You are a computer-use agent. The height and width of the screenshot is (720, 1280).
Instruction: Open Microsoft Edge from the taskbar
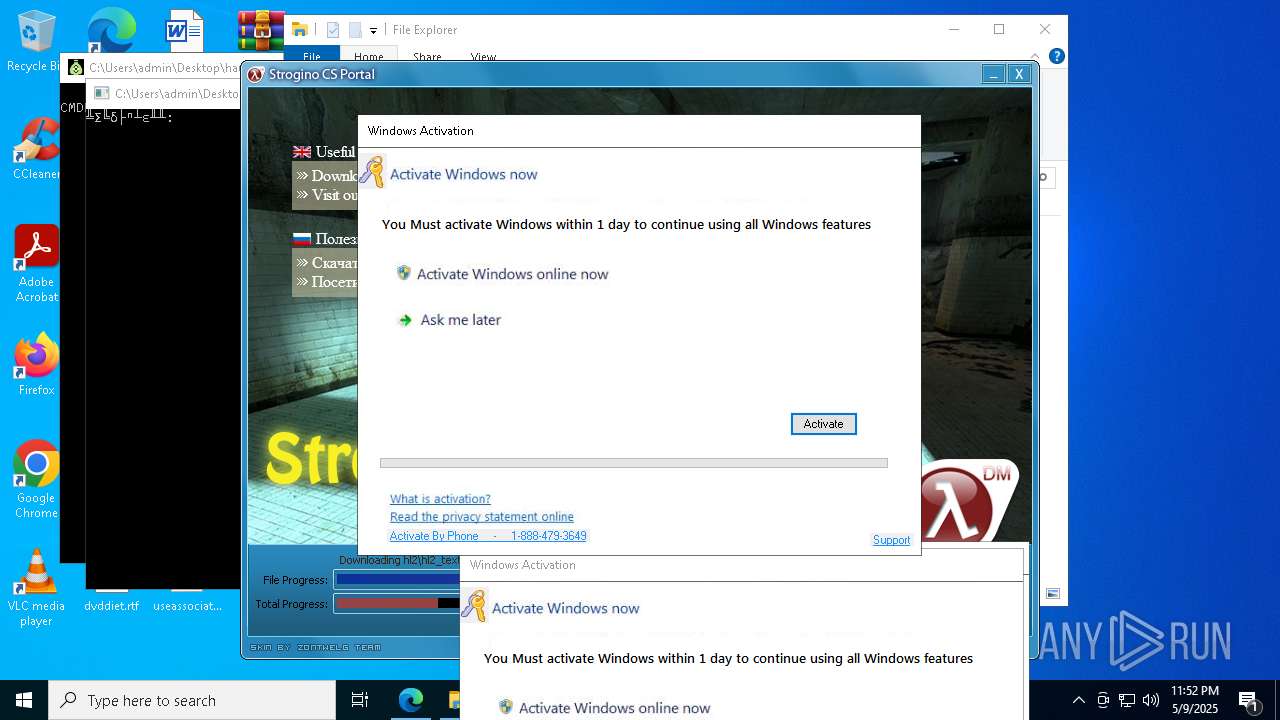(411, 700)
